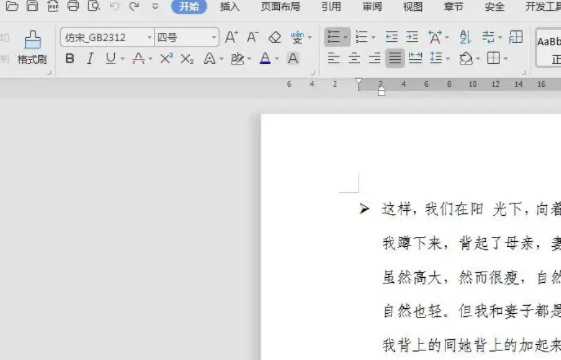561x360 pixels.
Task: Expand the quick access toolbar options
Action: point(155,6)
